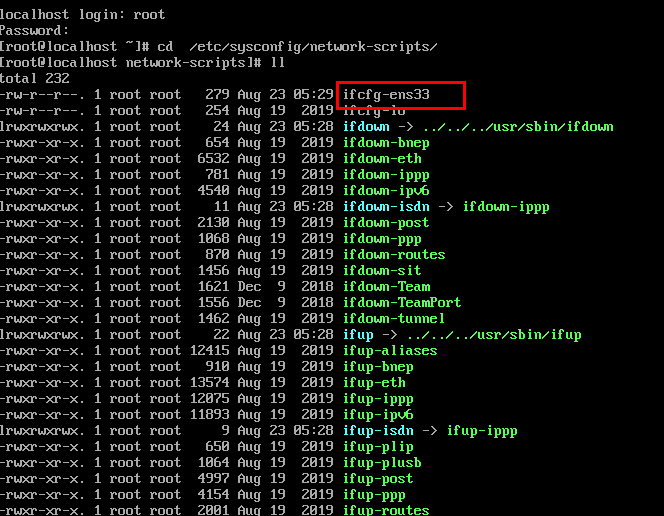The height and width of the screenshot is (516, 664).
Task: Click the 'total 232' line
Action: pos(35,79)
